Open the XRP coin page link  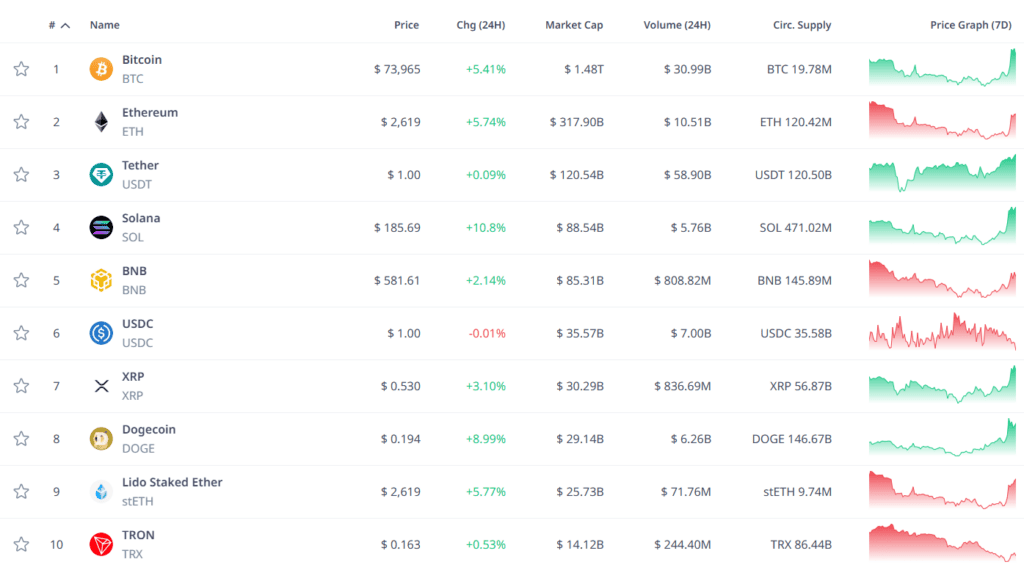(x=133, y=377)
